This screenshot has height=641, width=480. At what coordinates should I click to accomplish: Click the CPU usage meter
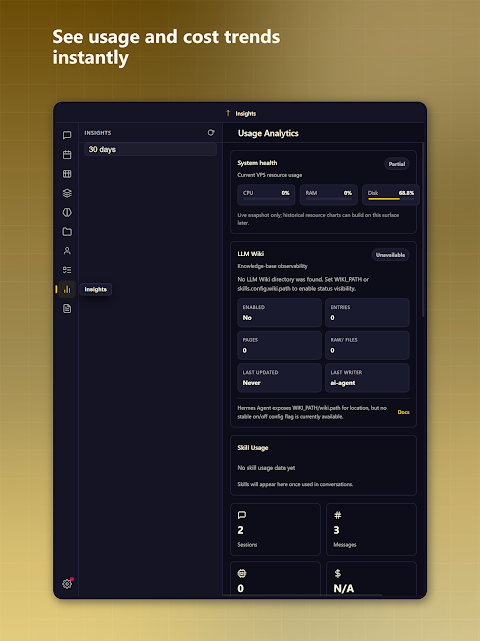click(266, 195)
